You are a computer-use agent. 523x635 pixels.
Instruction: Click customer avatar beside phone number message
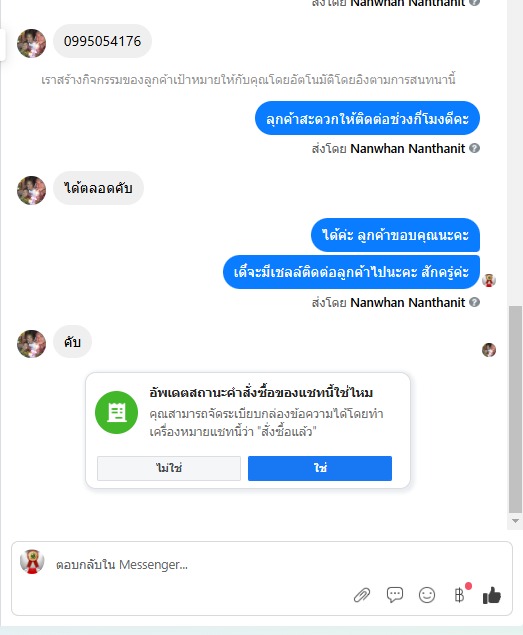32,43
